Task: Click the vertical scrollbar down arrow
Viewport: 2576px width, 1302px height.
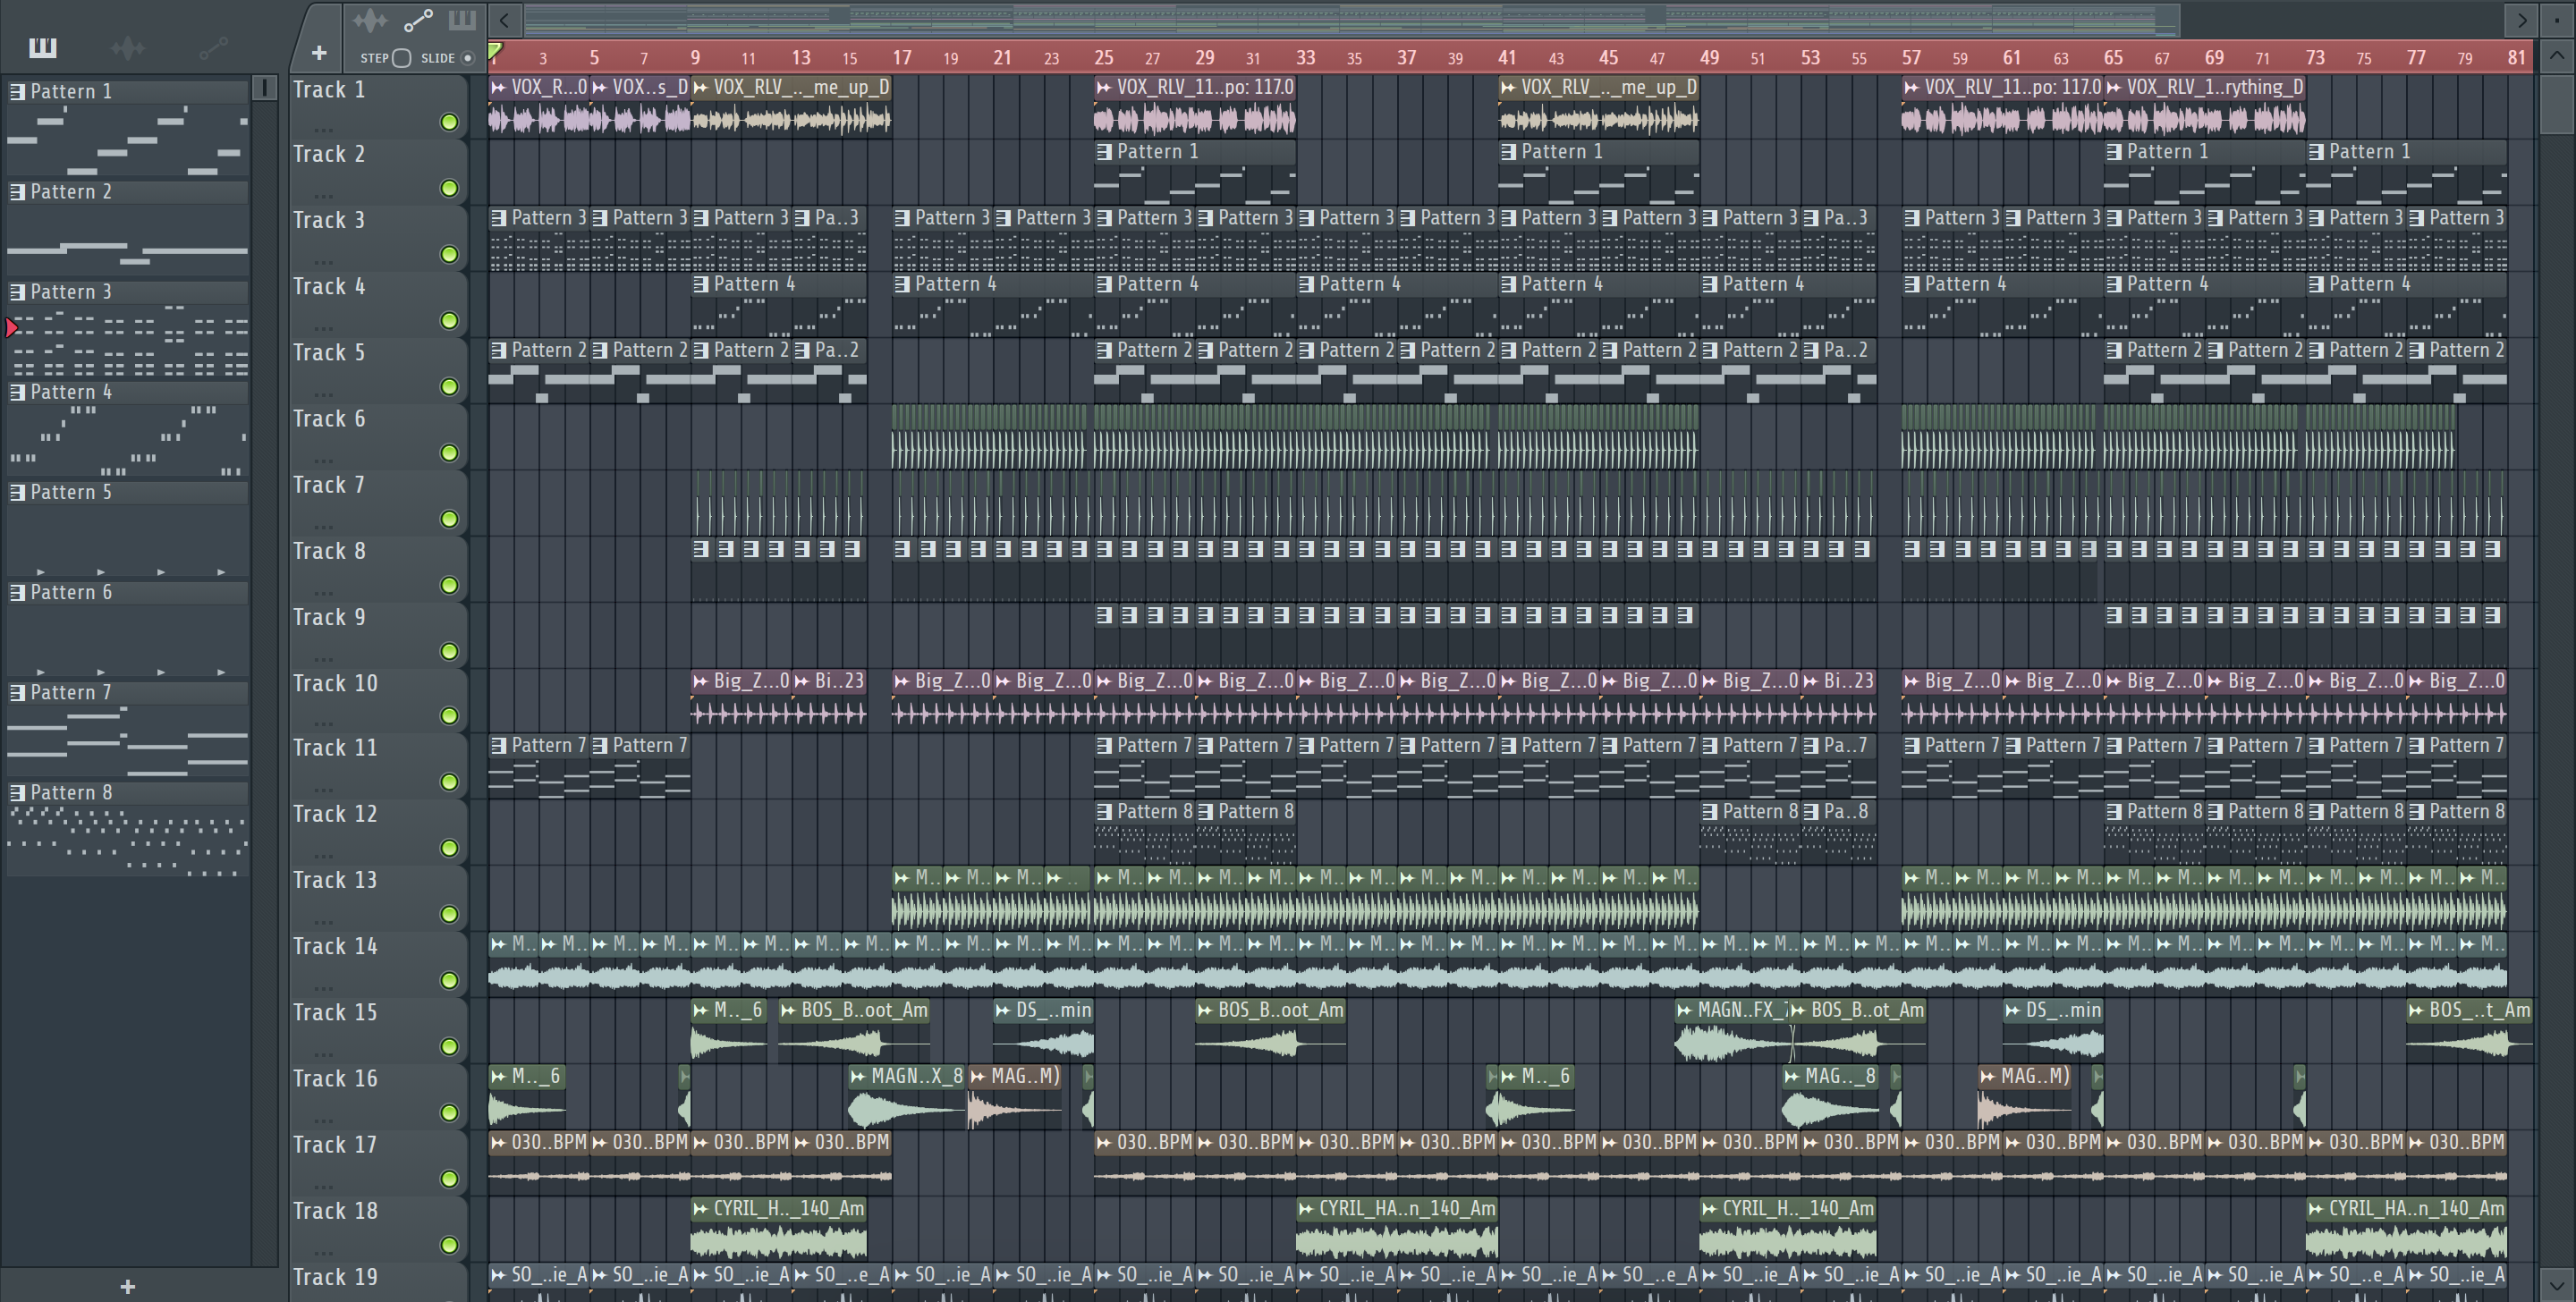Action: [2557, 1284]
